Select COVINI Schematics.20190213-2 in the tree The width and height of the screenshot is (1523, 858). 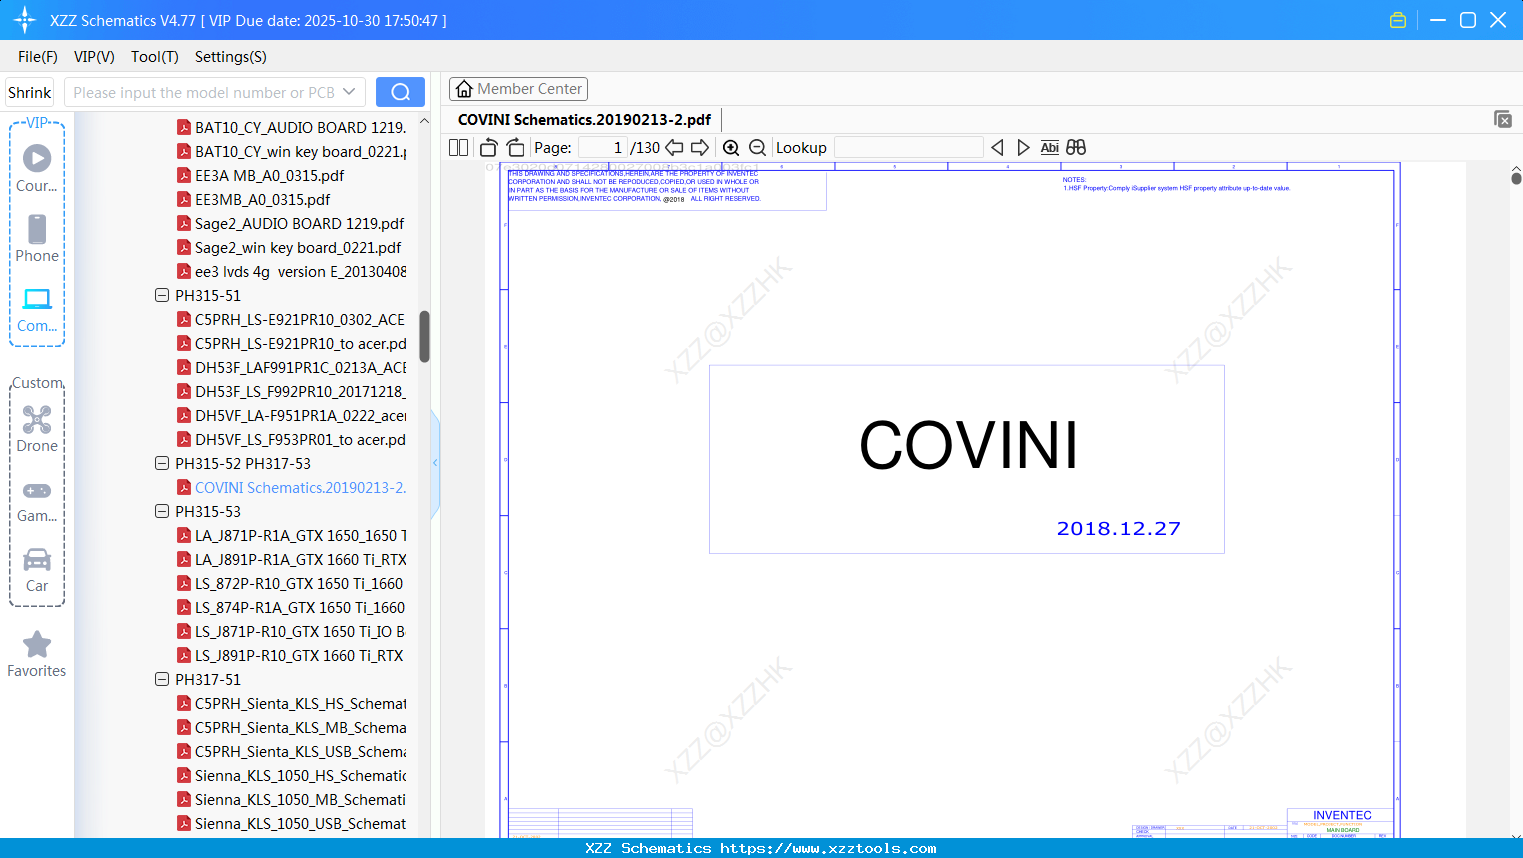tap(300, 487)
